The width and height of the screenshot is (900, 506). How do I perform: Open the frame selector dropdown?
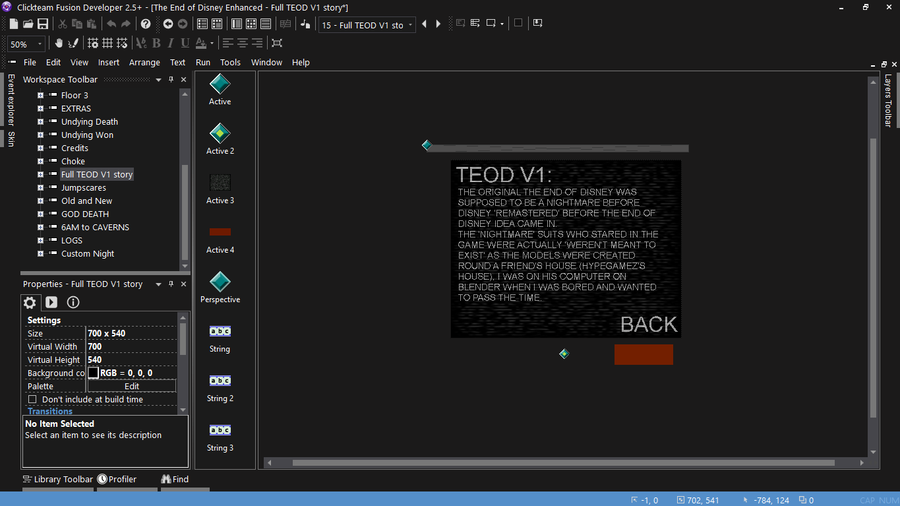pyautogui.click(x=410, y=25)
